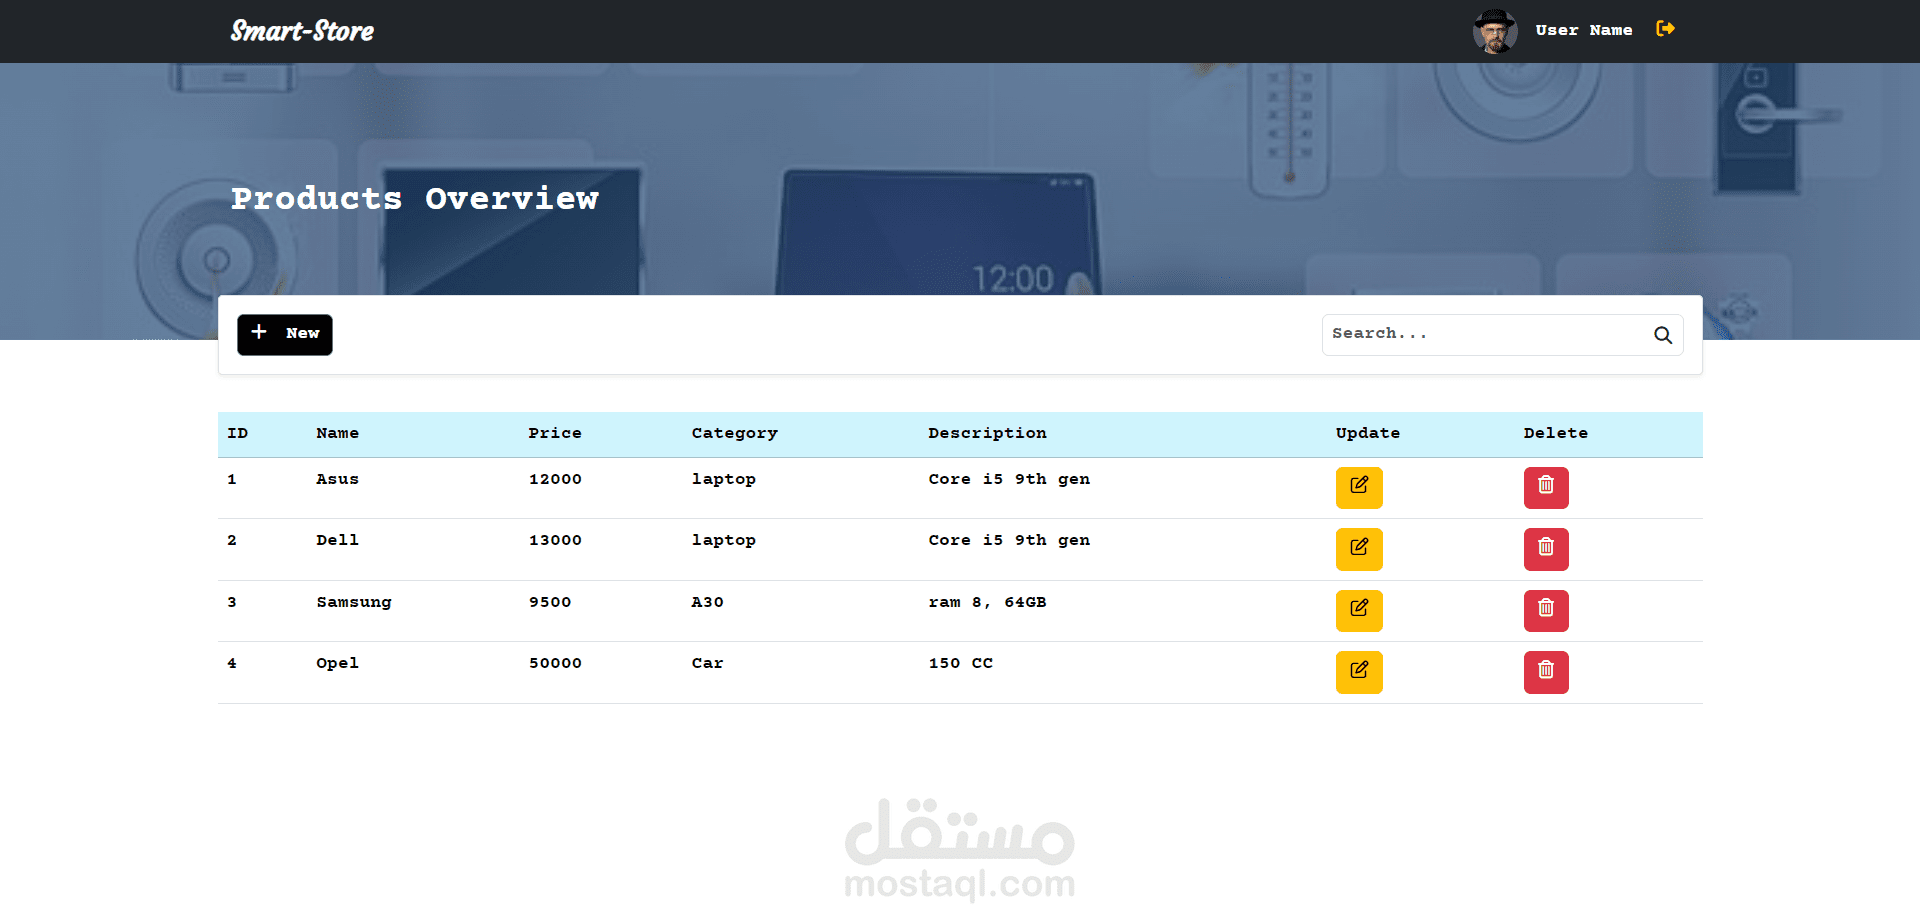Click the User Name label
This screenshot has height=922, width=1920.
[1584, 31]
